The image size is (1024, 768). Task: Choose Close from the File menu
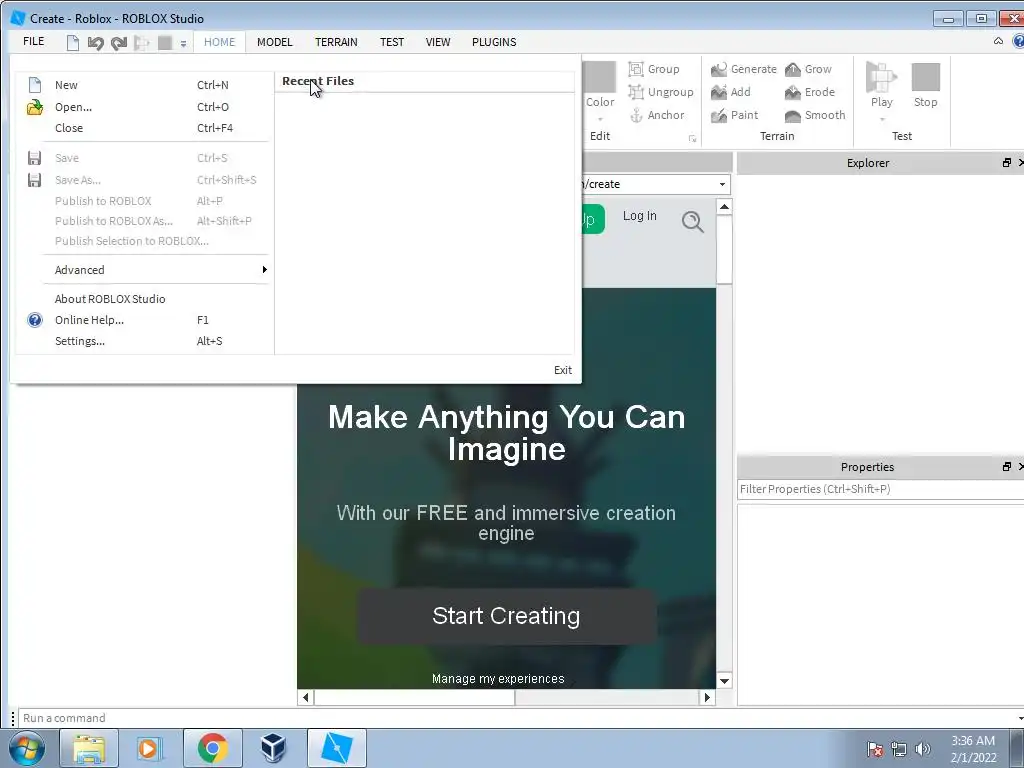pyautogui.click(x=142, y=128)
